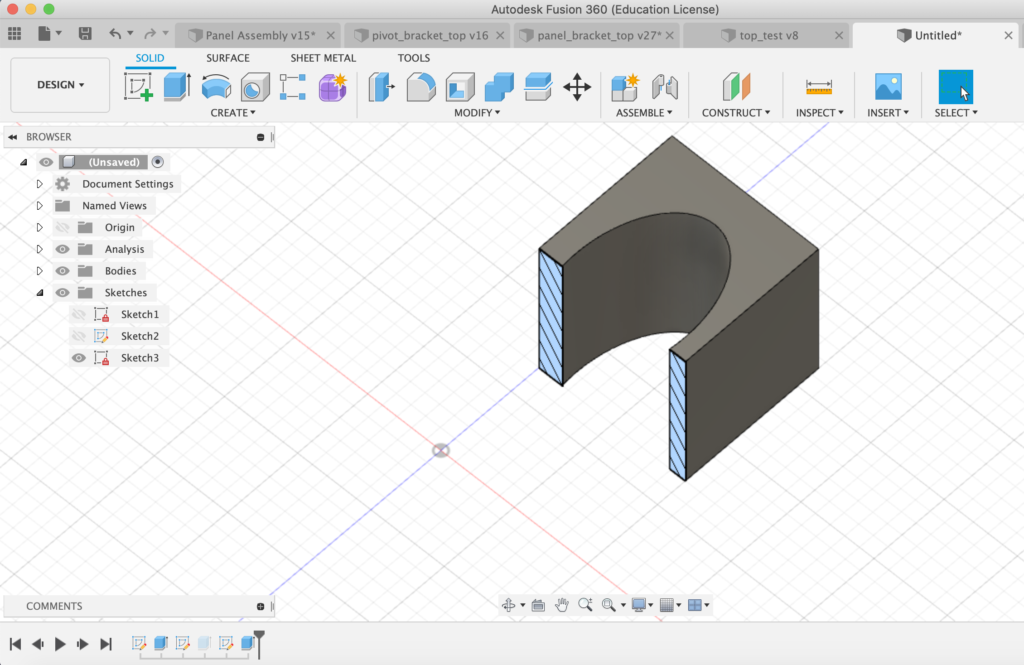Screen dimensions: 1024x665
Task: Click the Insert image icon
Action: [x=888, y=87]
